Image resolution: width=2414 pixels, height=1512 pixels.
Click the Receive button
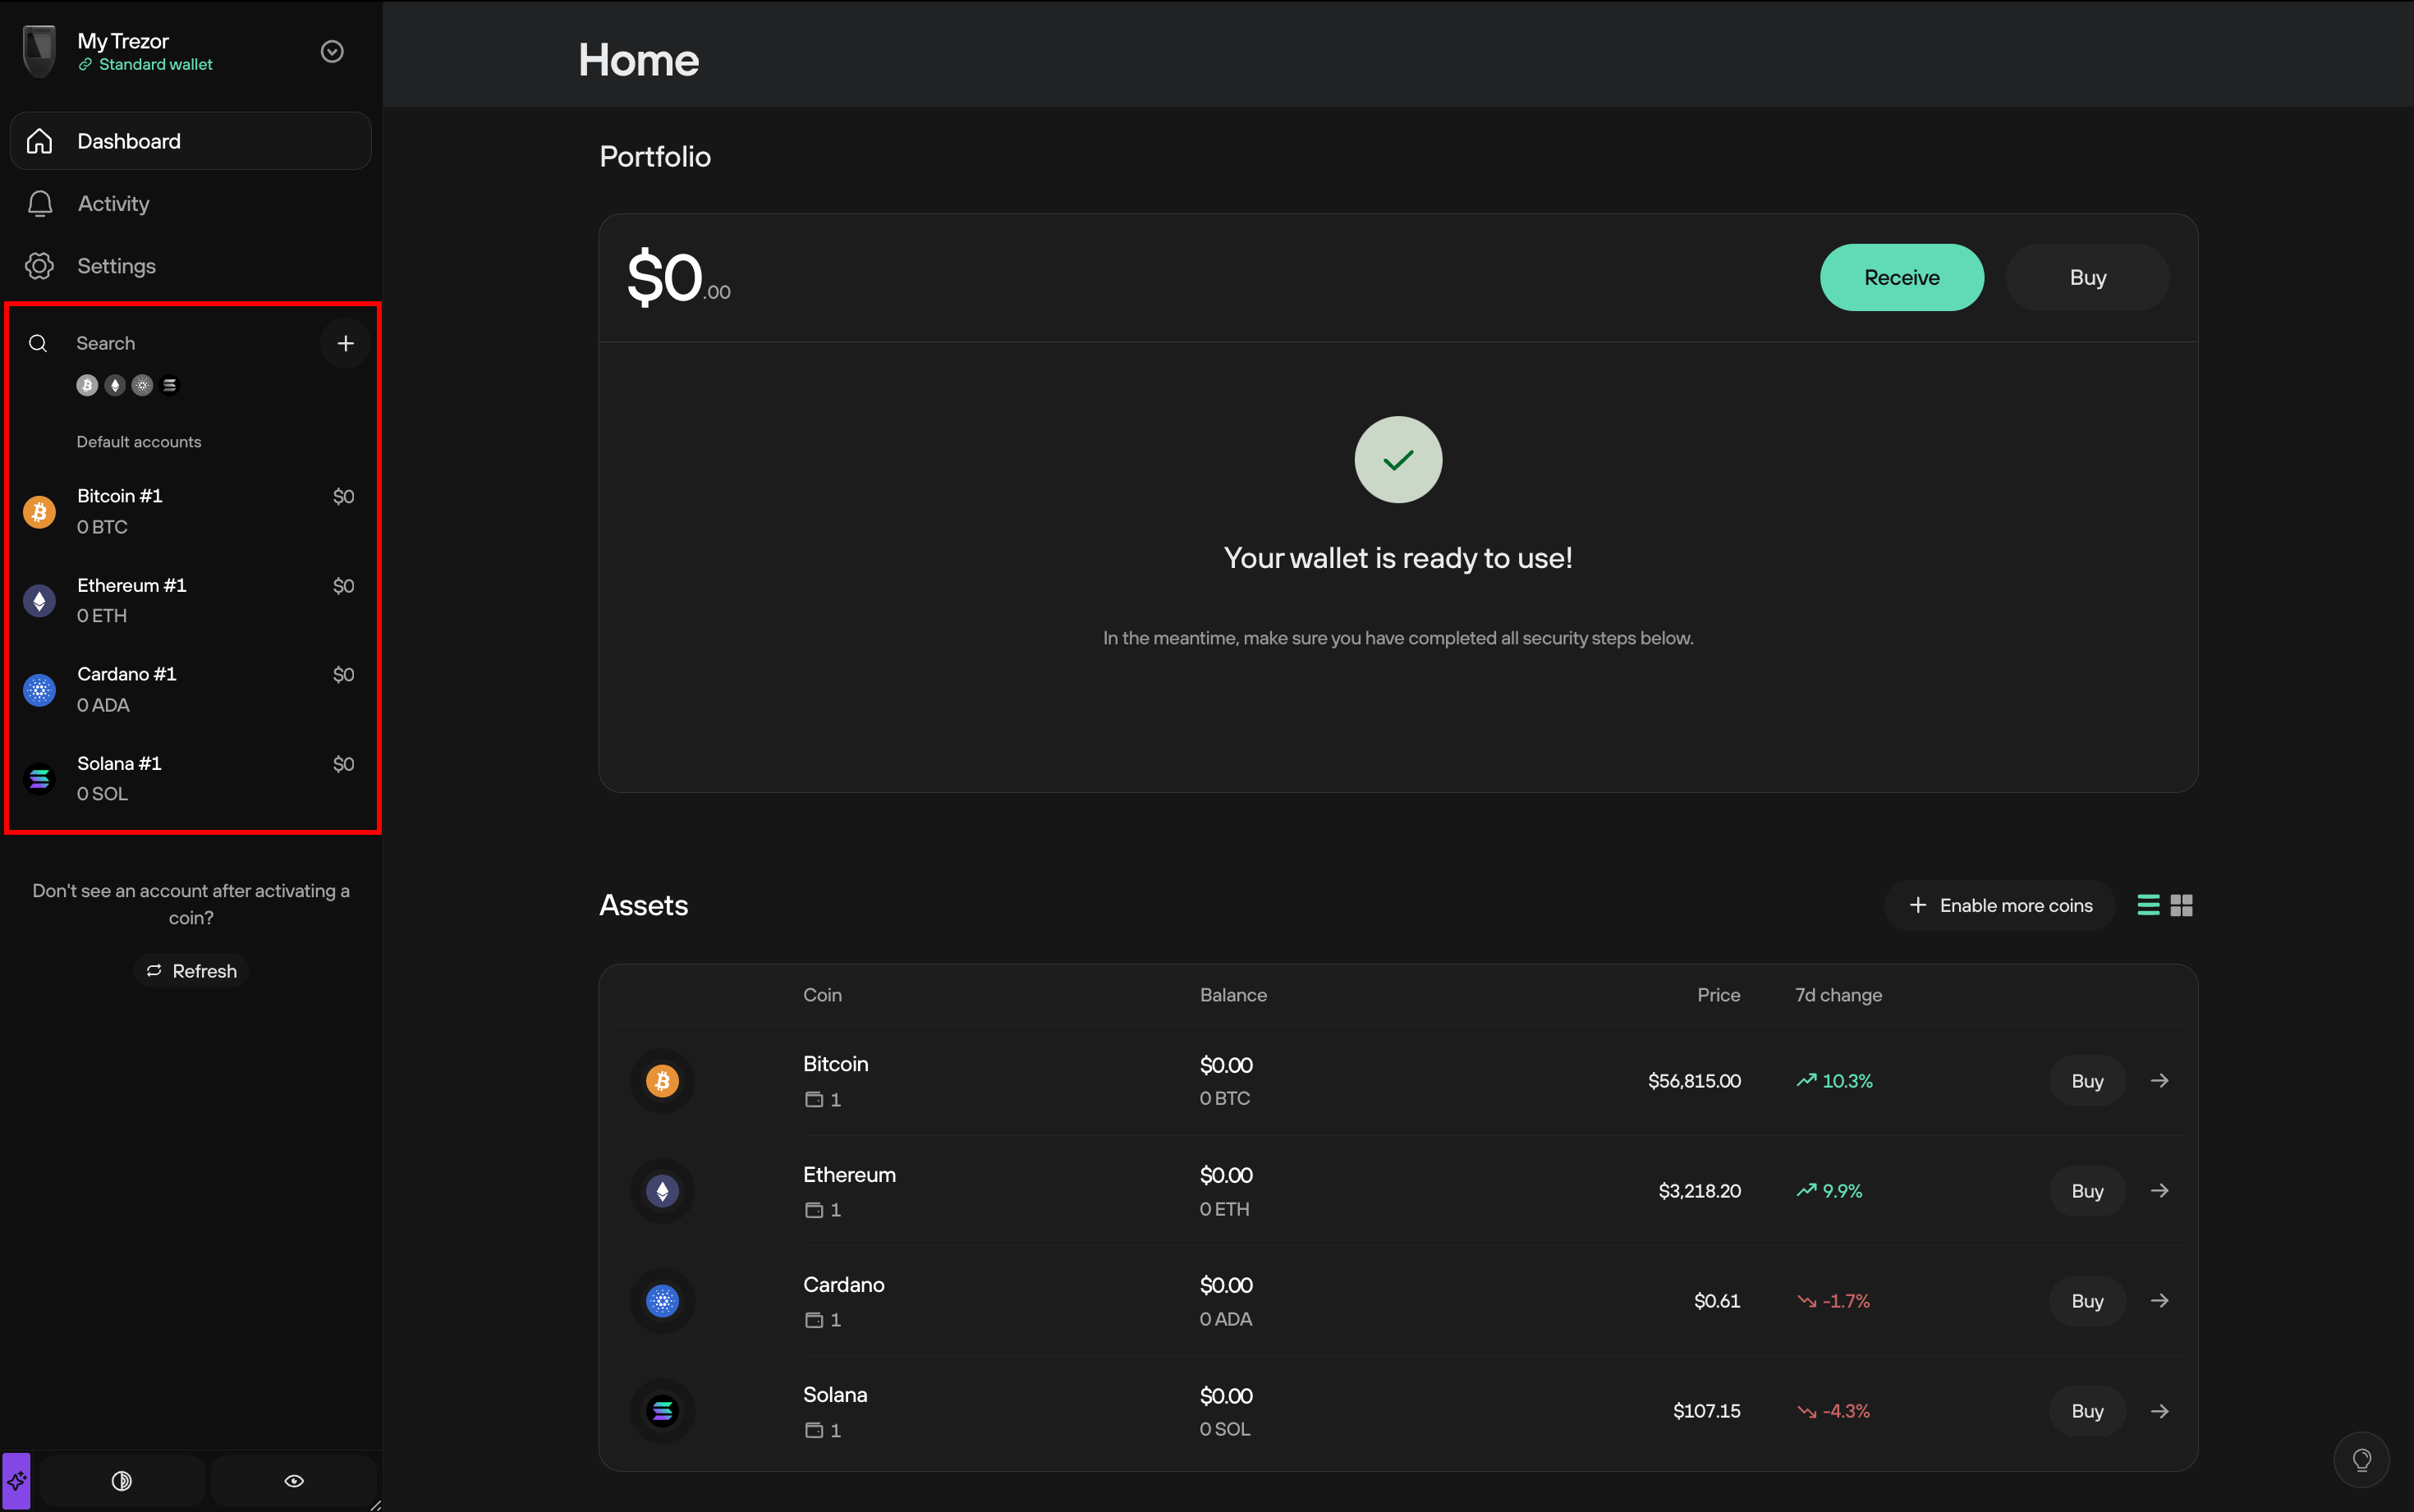click(1902, 277)
